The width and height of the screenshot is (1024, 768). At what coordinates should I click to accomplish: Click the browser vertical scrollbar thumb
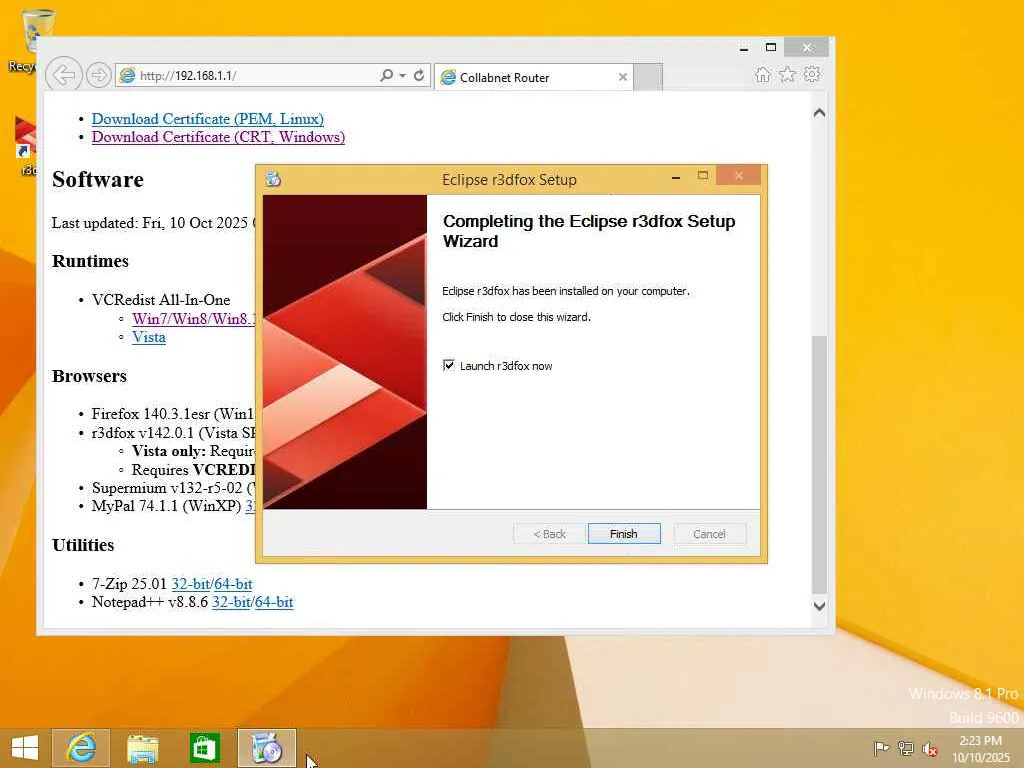click(x=819, y=464)
